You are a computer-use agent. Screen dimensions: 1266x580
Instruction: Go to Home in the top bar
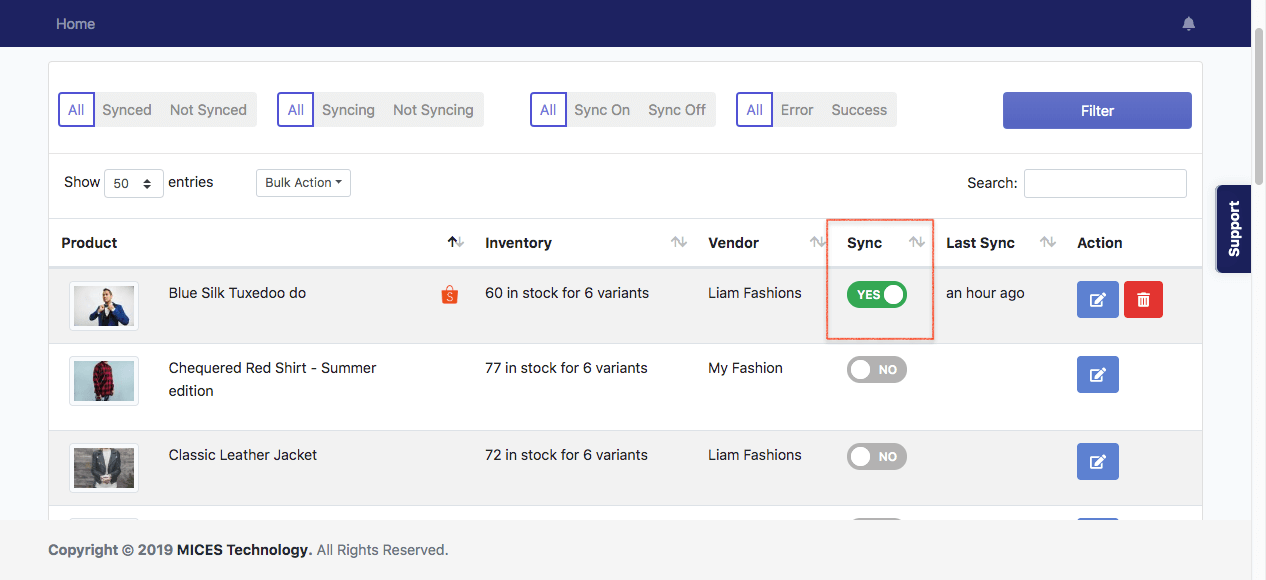(75, 24)
